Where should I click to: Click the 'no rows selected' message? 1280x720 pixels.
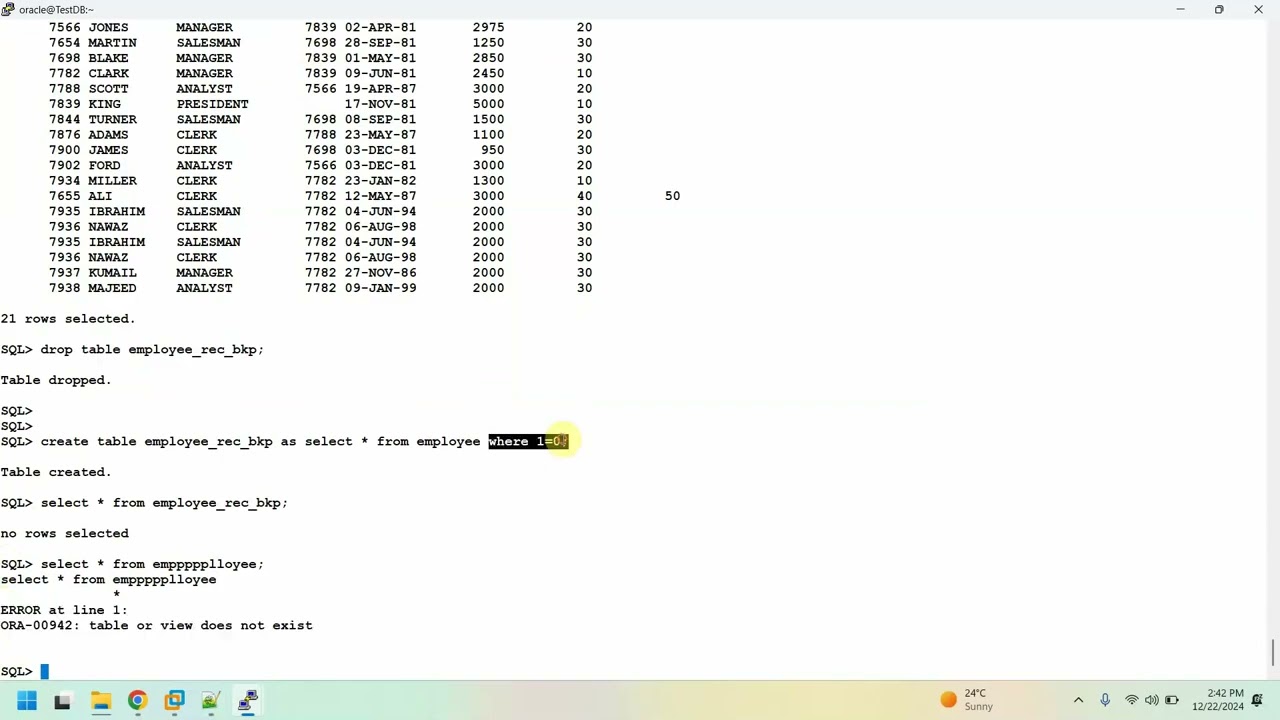(x=64, y=533)
